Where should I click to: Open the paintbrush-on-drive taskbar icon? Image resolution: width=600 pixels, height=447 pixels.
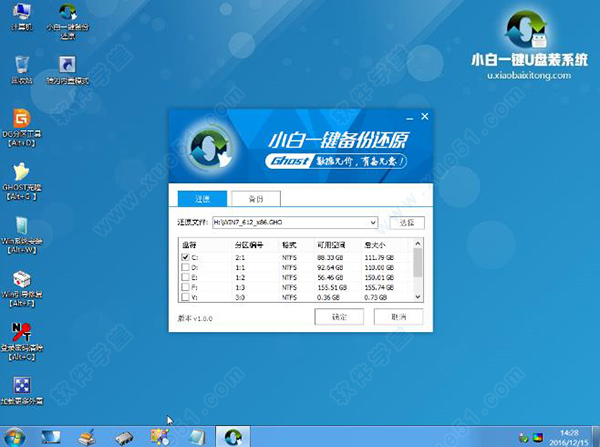[x=86, y=437]
